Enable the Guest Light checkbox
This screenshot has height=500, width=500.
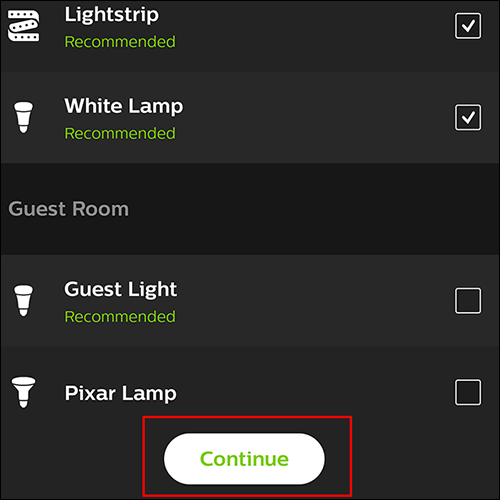(x=468, y=301)
